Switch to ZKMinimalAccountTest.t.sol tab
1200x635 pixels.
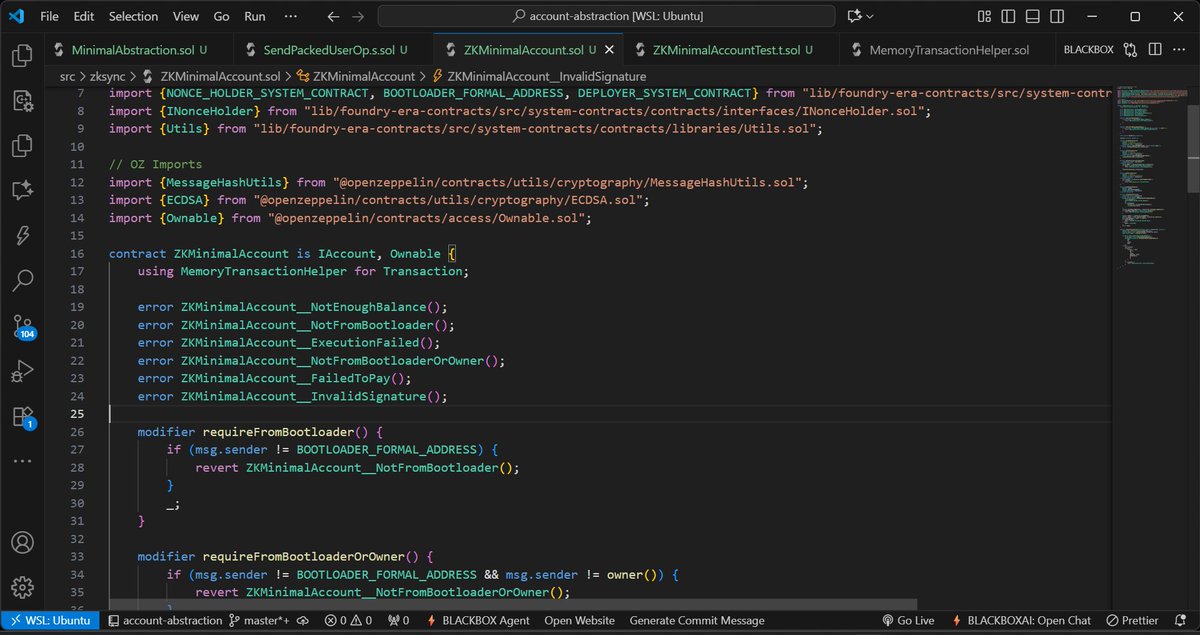[731, 49]
